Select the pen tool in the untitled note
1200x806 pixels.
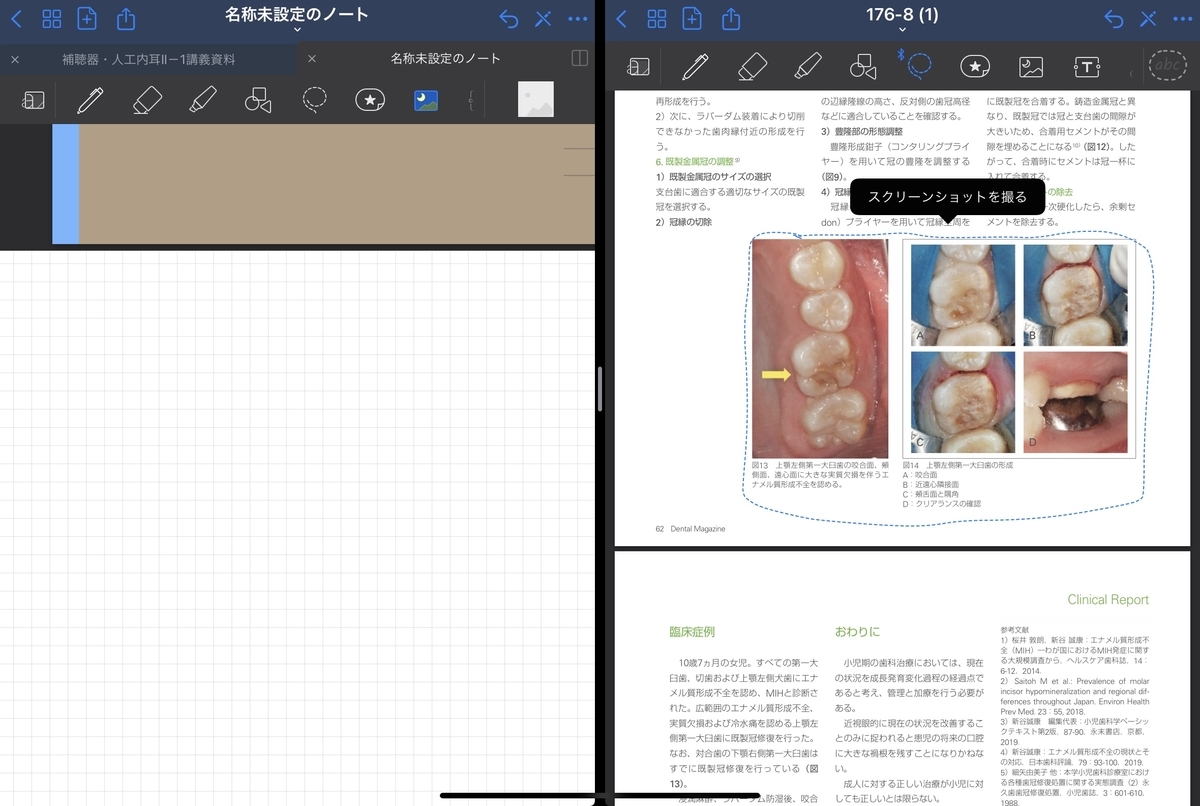(91, 99)
